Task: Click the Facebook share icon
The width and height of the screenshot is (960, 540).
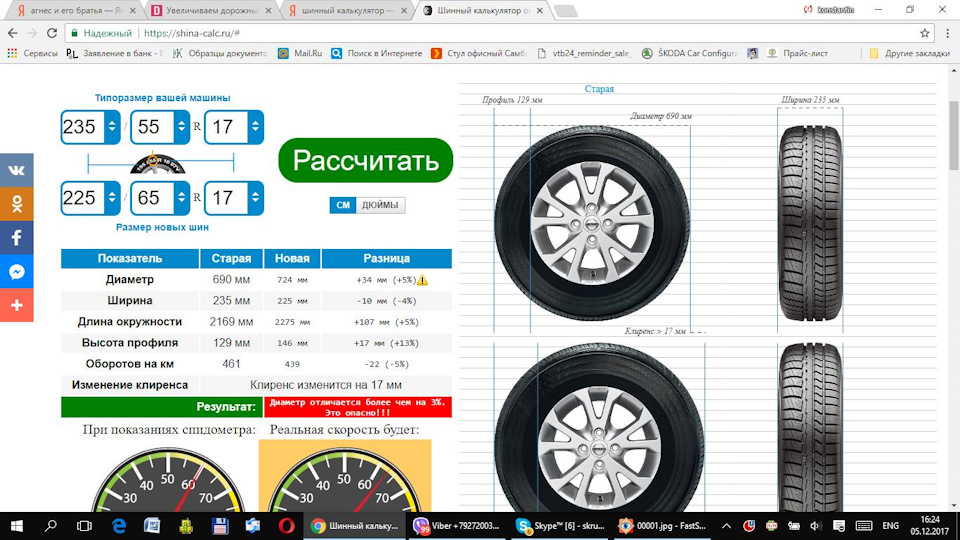Action: click(16, 238)
